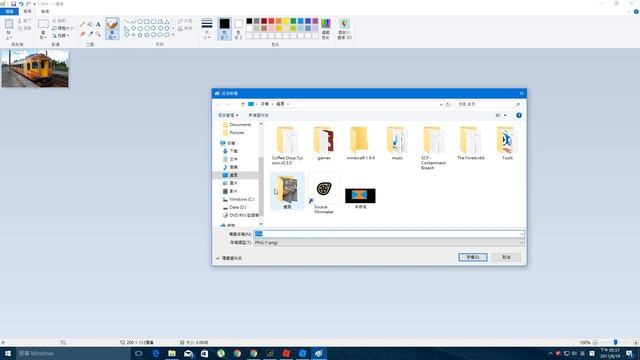Screen dimensions: 640x360
Task: Select The Forest x64 folder
Action: pyautogui.click(x=471, y=144)
